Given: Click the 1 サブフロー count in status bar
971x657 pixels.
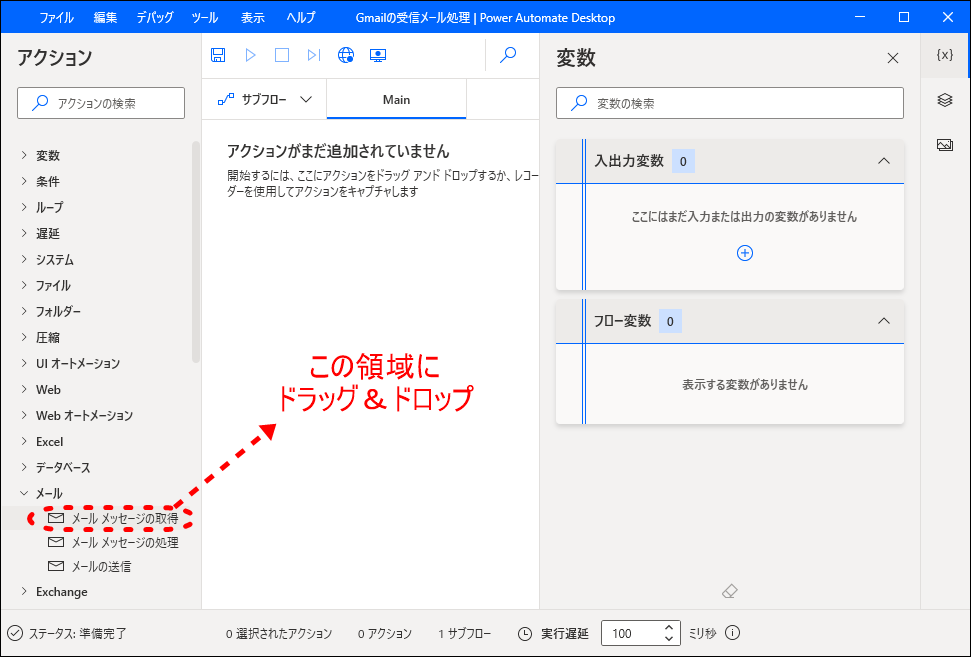Looking at the screenshot, I should [x=464, y=633].
